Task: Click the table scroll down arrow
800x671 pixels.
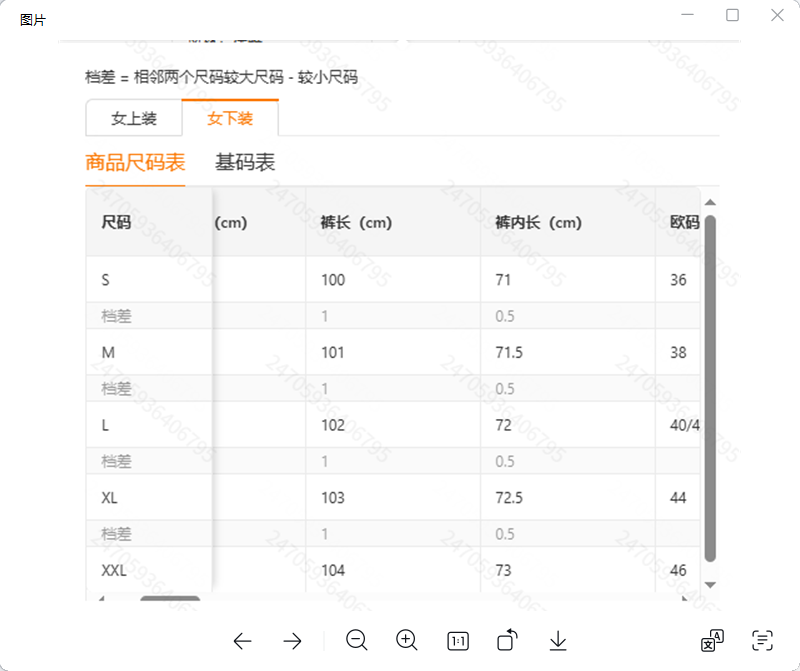Action: tap(710, 585)
